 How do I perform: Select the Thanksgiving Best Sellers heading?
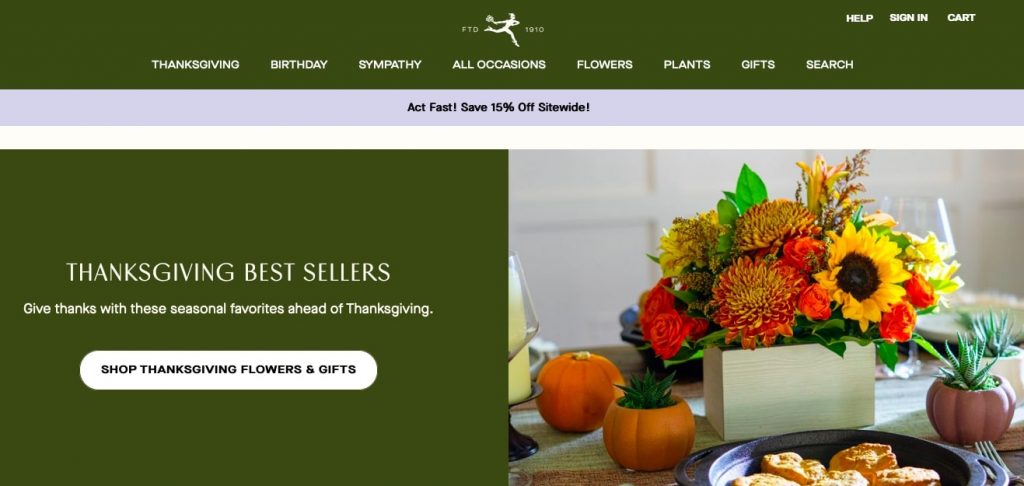pos(229,272)
